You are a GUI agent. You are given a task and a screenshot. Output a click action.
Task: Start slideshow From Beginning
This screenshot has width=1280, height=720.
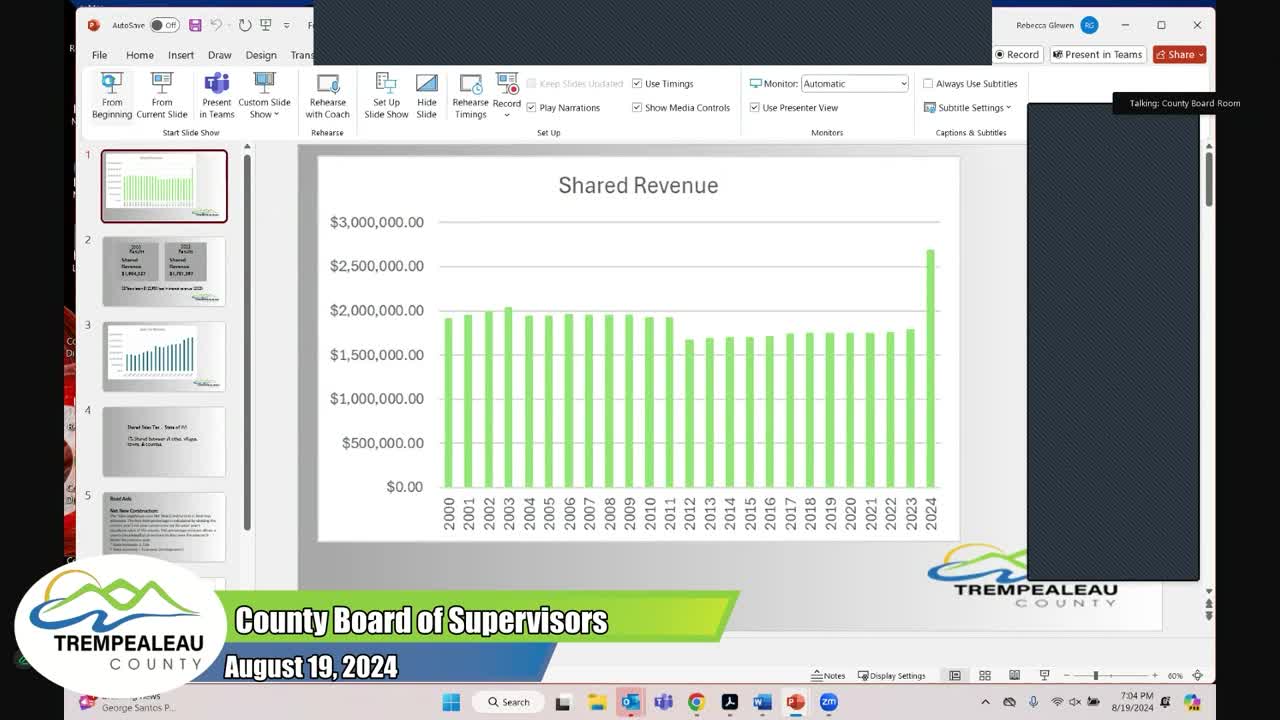click(112, 96)
